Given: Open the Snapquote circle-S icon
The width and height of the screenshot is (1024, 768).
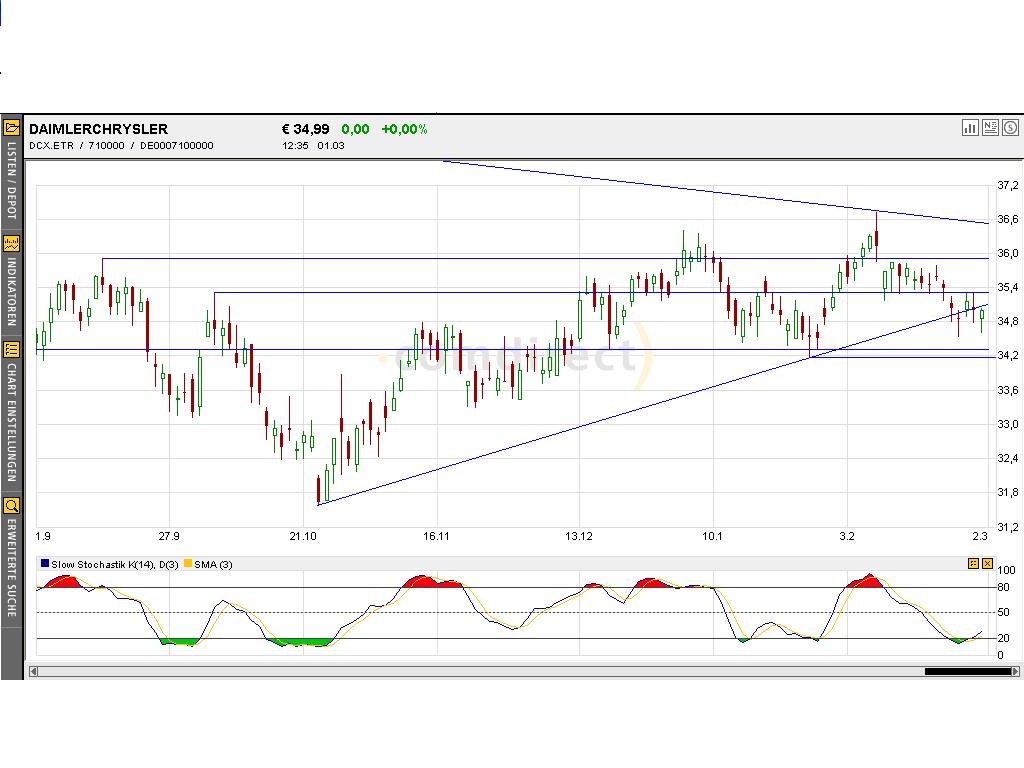Looking at the screenshot, I should (1009, 128).
